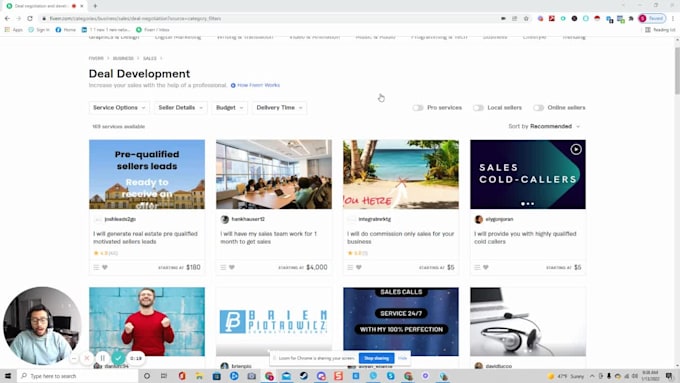Click the Windows Start button
Screen dimensions: 680x383
pyautogui.click(x=8, y=376)
